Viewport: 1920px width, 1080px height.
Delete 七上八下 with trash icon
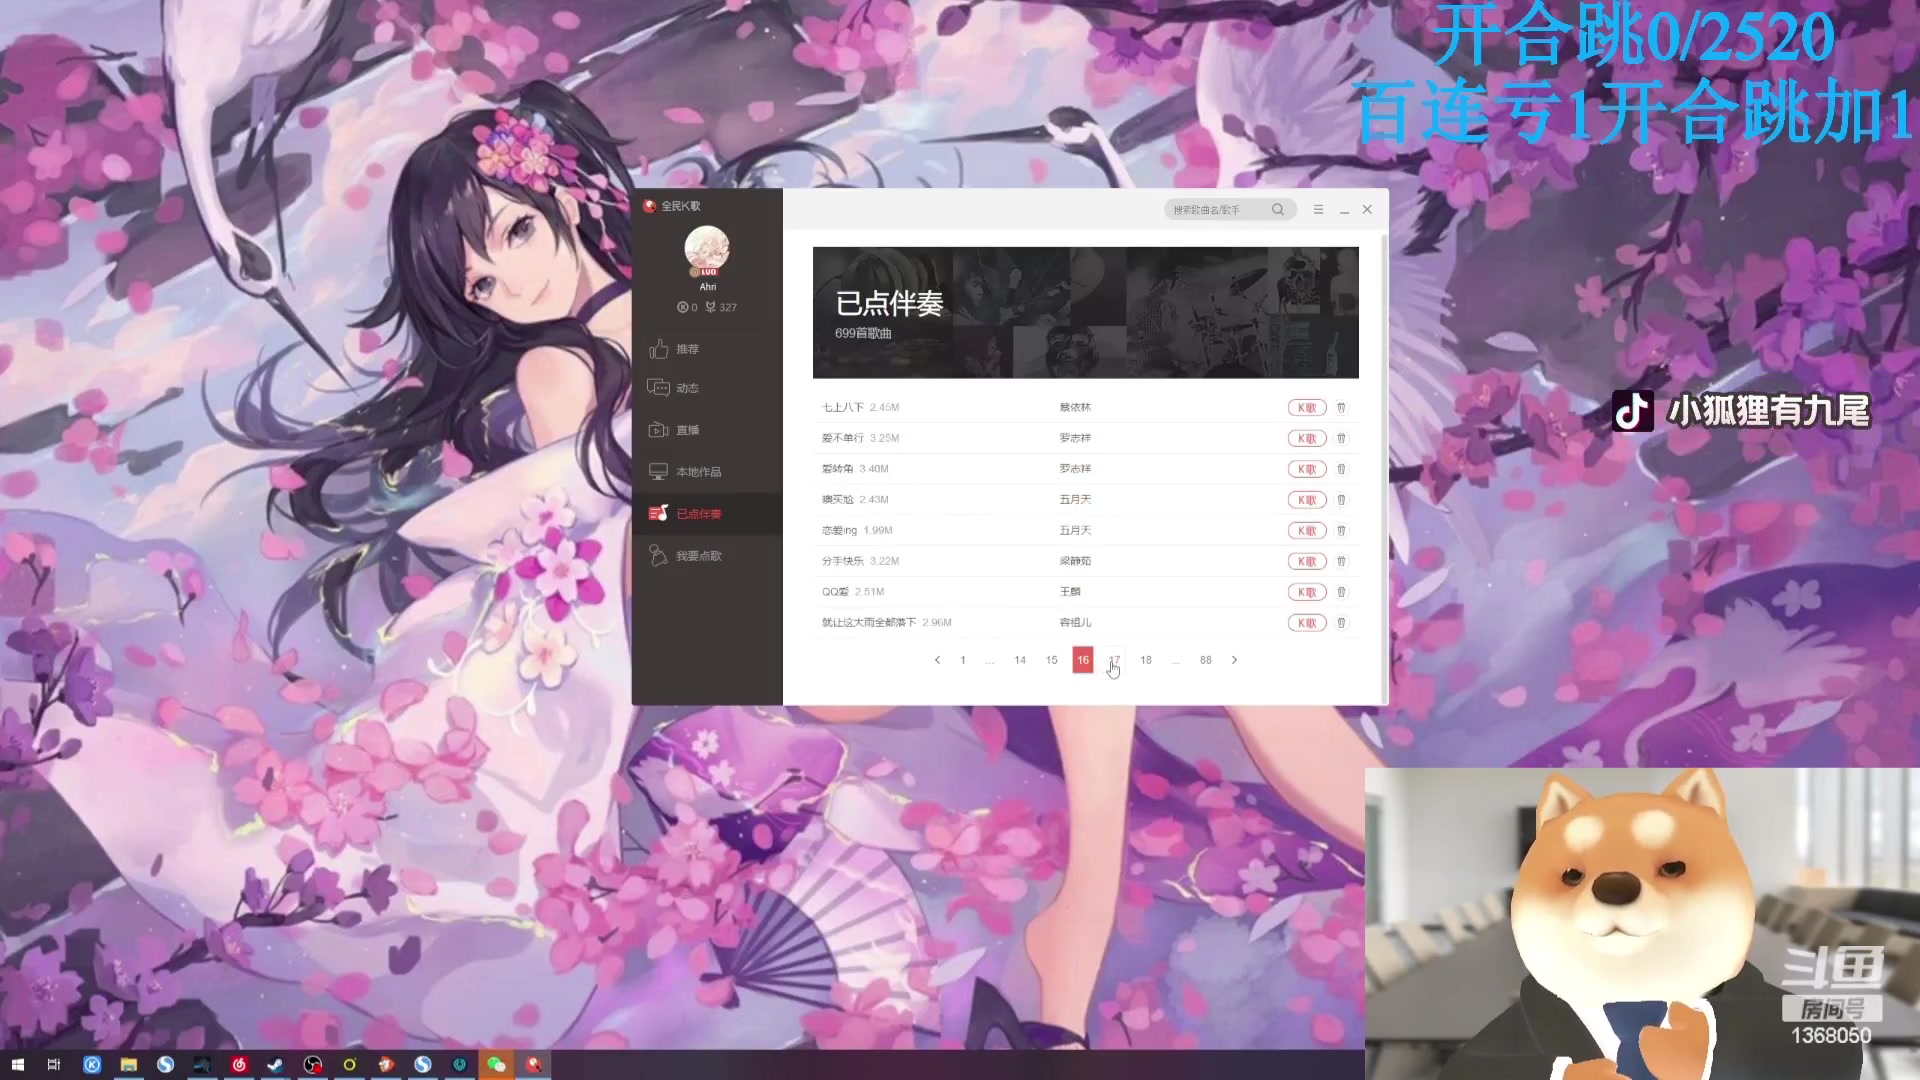click(1342, 408)
